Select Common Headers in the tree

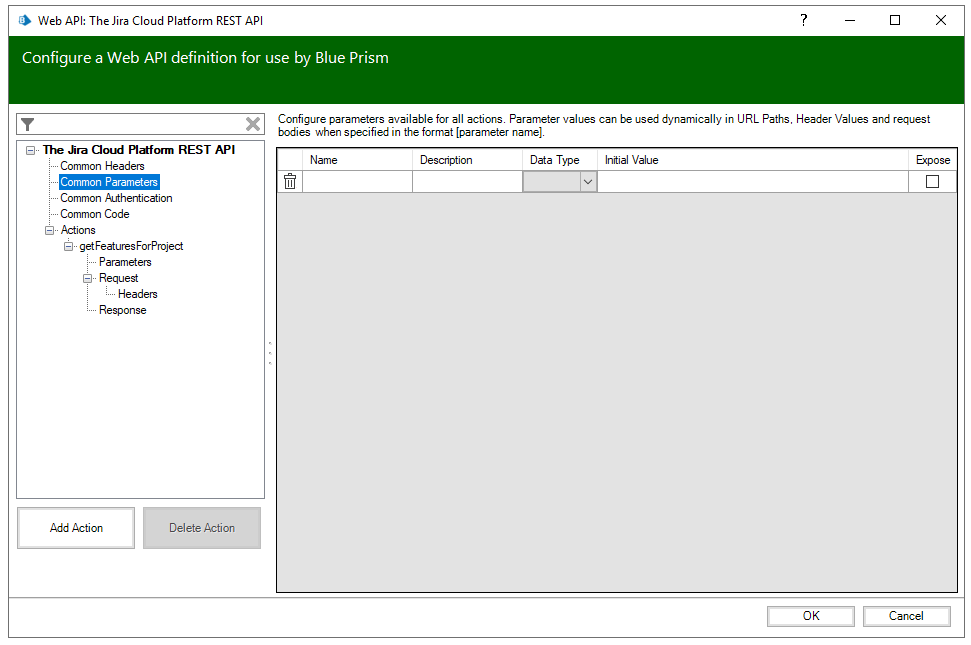pos(102,166)
